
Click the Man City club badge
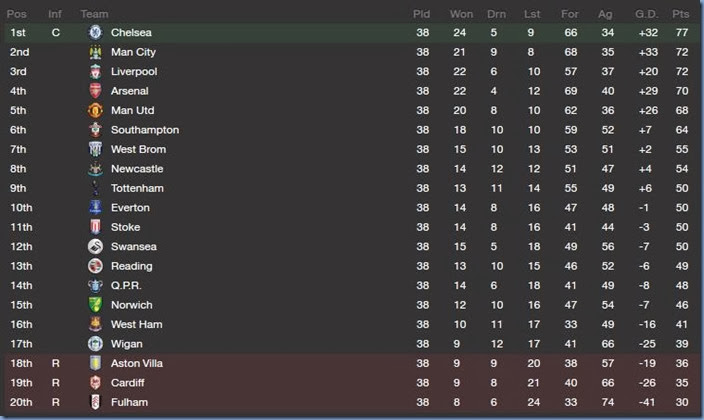click(95, 52)
